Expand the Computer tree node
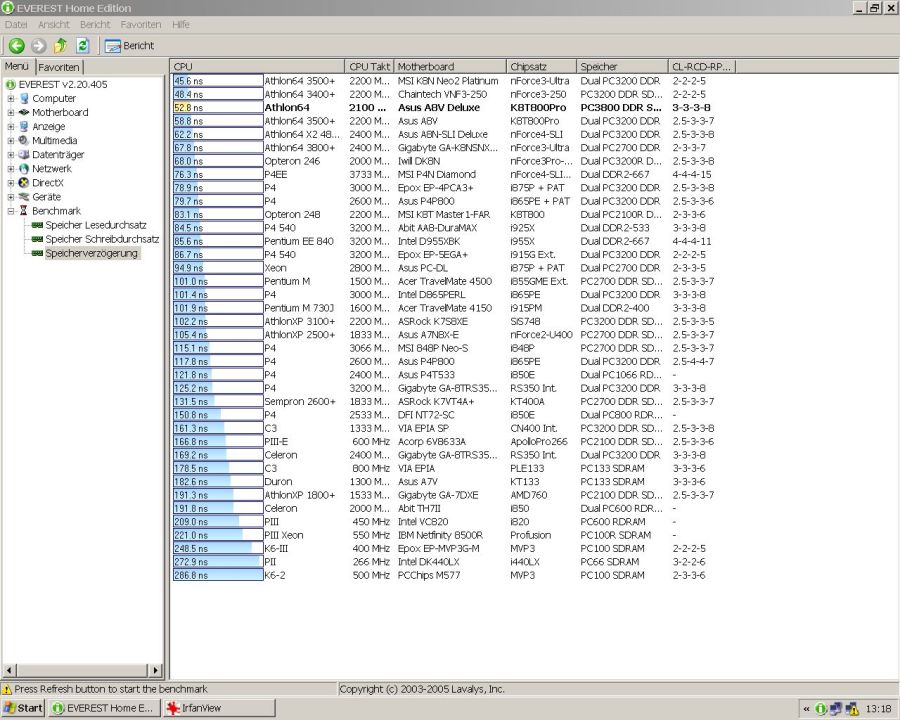The image size is (900, 720). pos(10,98)
